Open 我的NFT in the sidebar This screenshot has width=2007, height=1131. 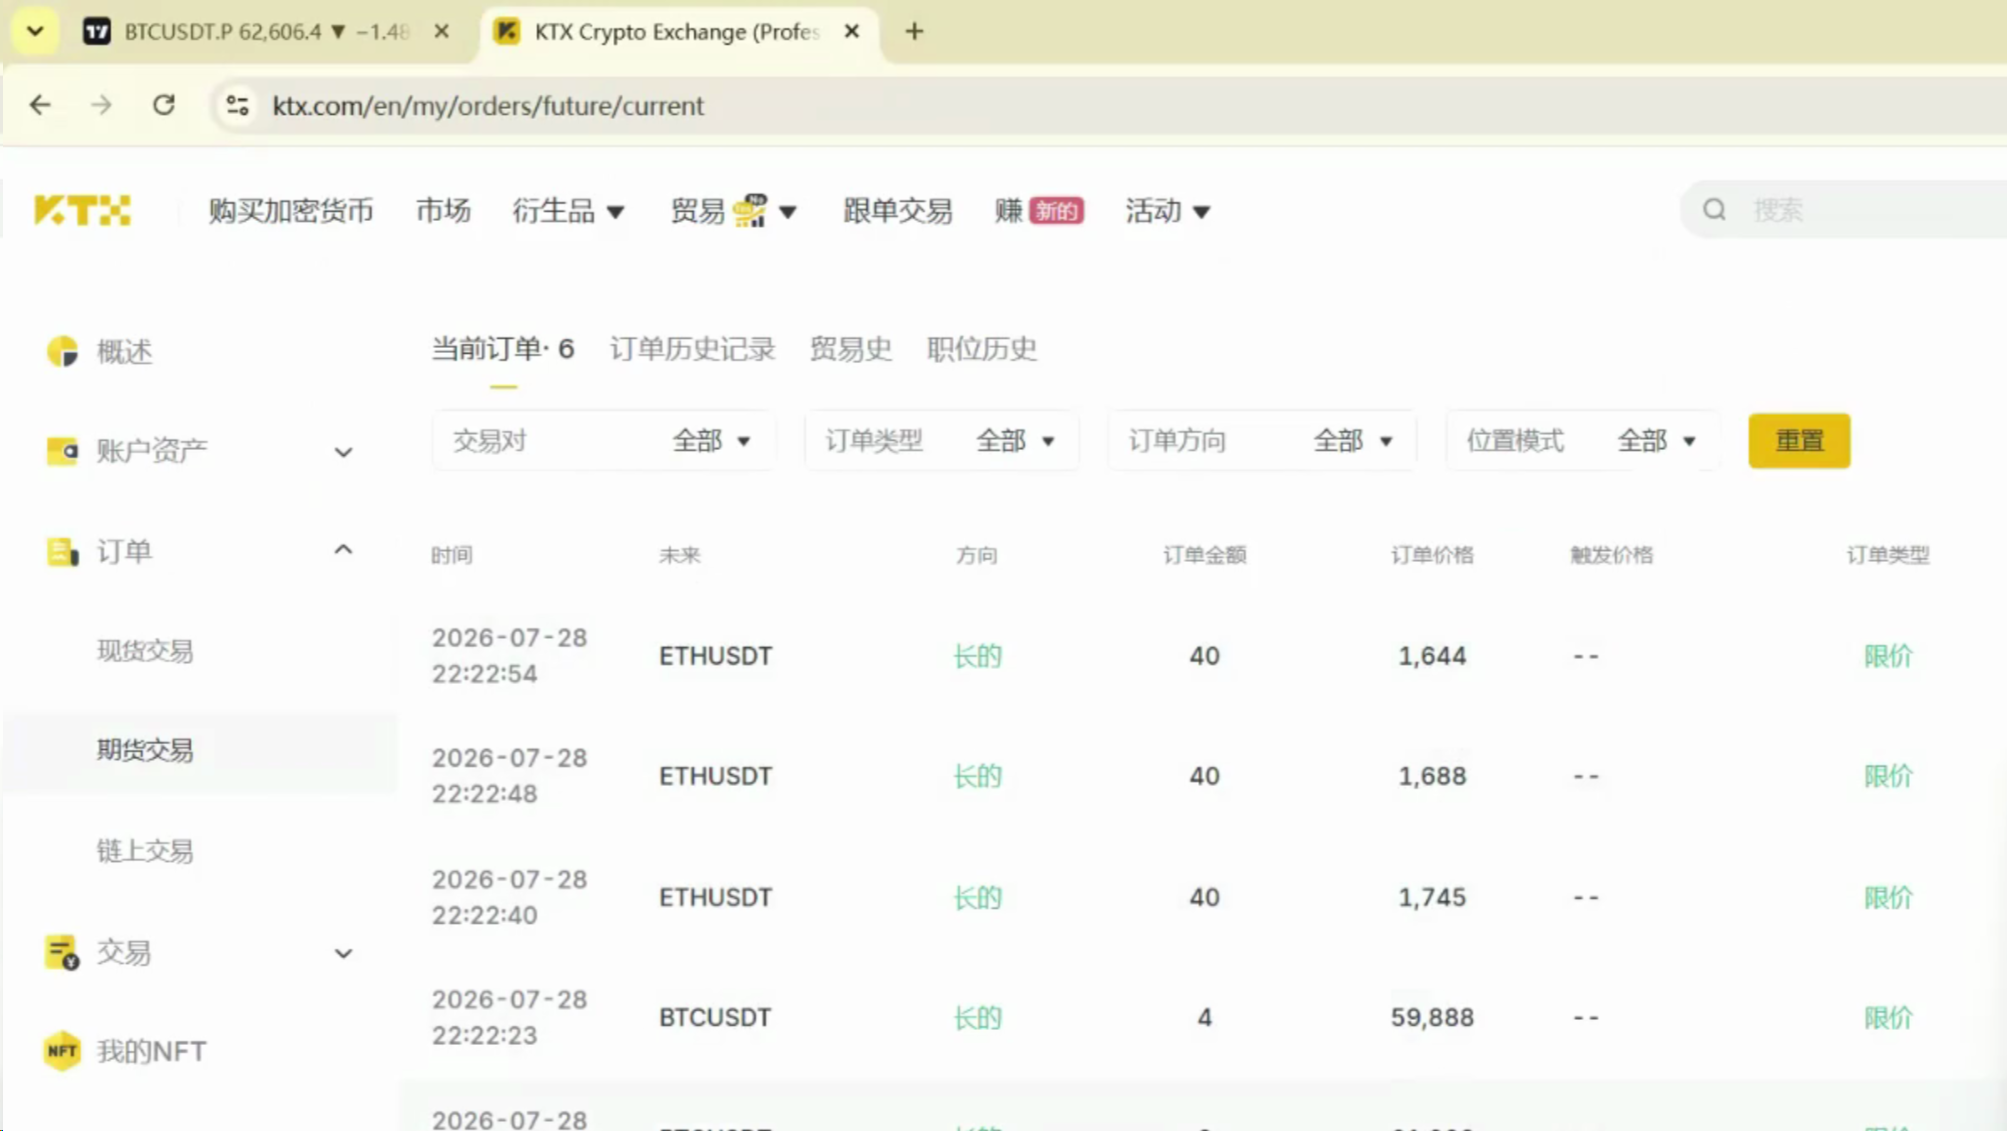click(151, 1051)
